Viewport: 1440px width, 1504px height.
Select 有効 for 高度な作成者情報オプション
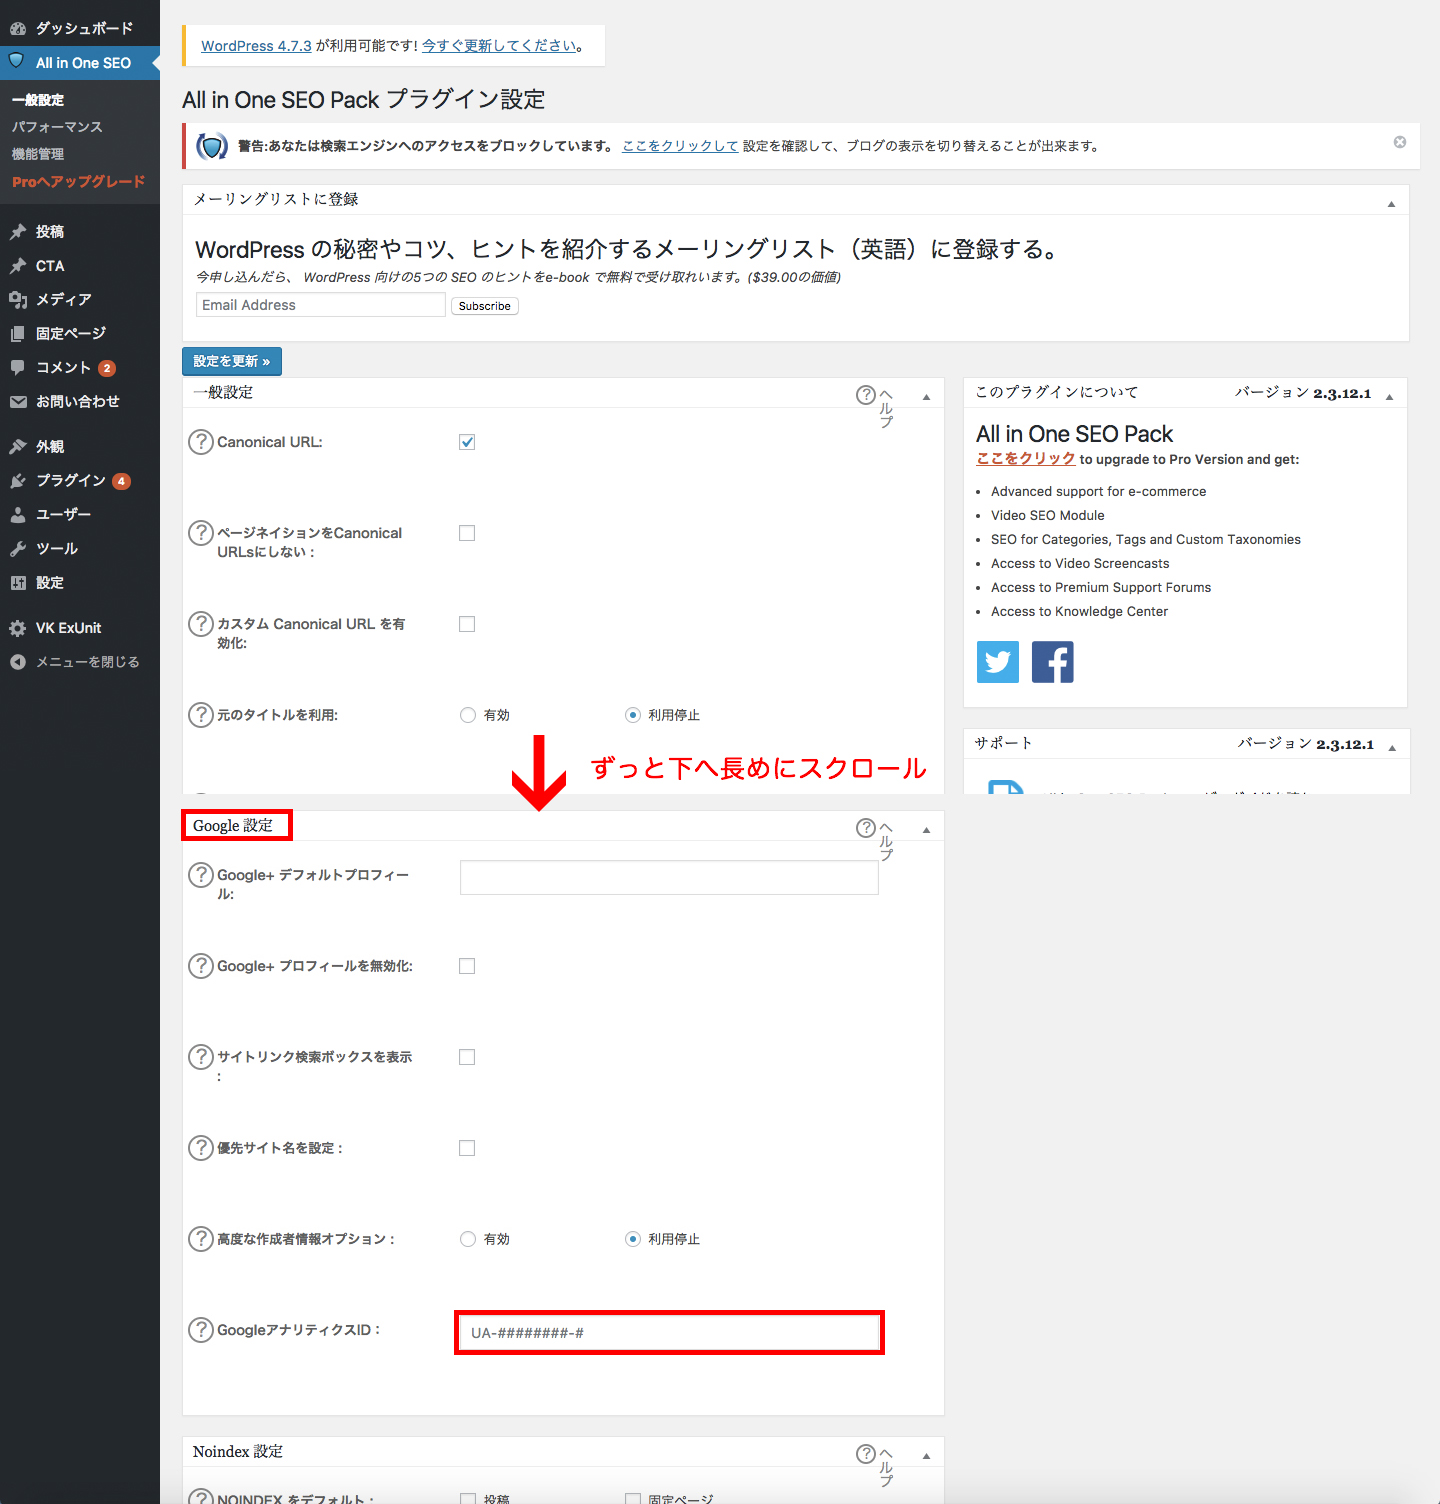coord(468,1239)
